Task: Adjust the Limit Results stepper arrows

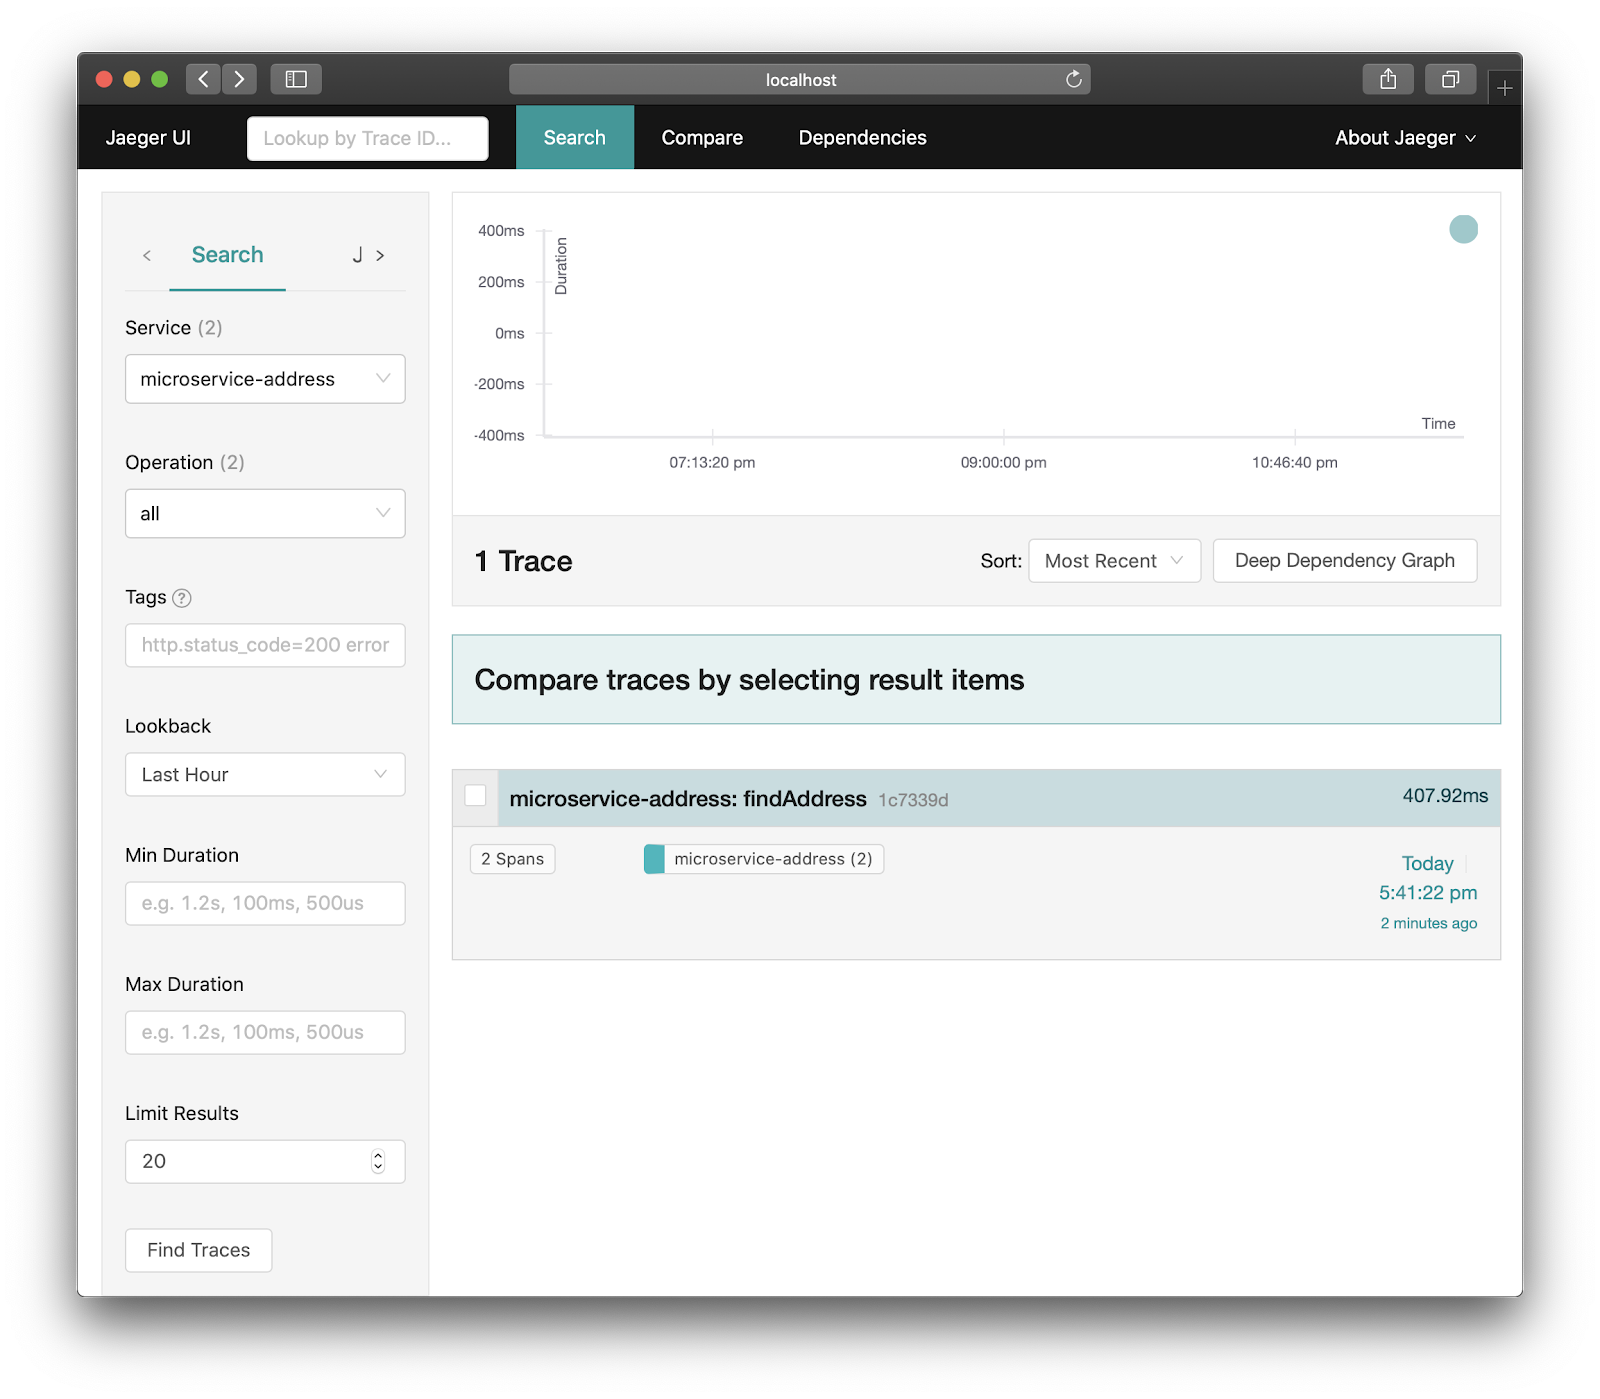Action: (x=378, y=1161)
